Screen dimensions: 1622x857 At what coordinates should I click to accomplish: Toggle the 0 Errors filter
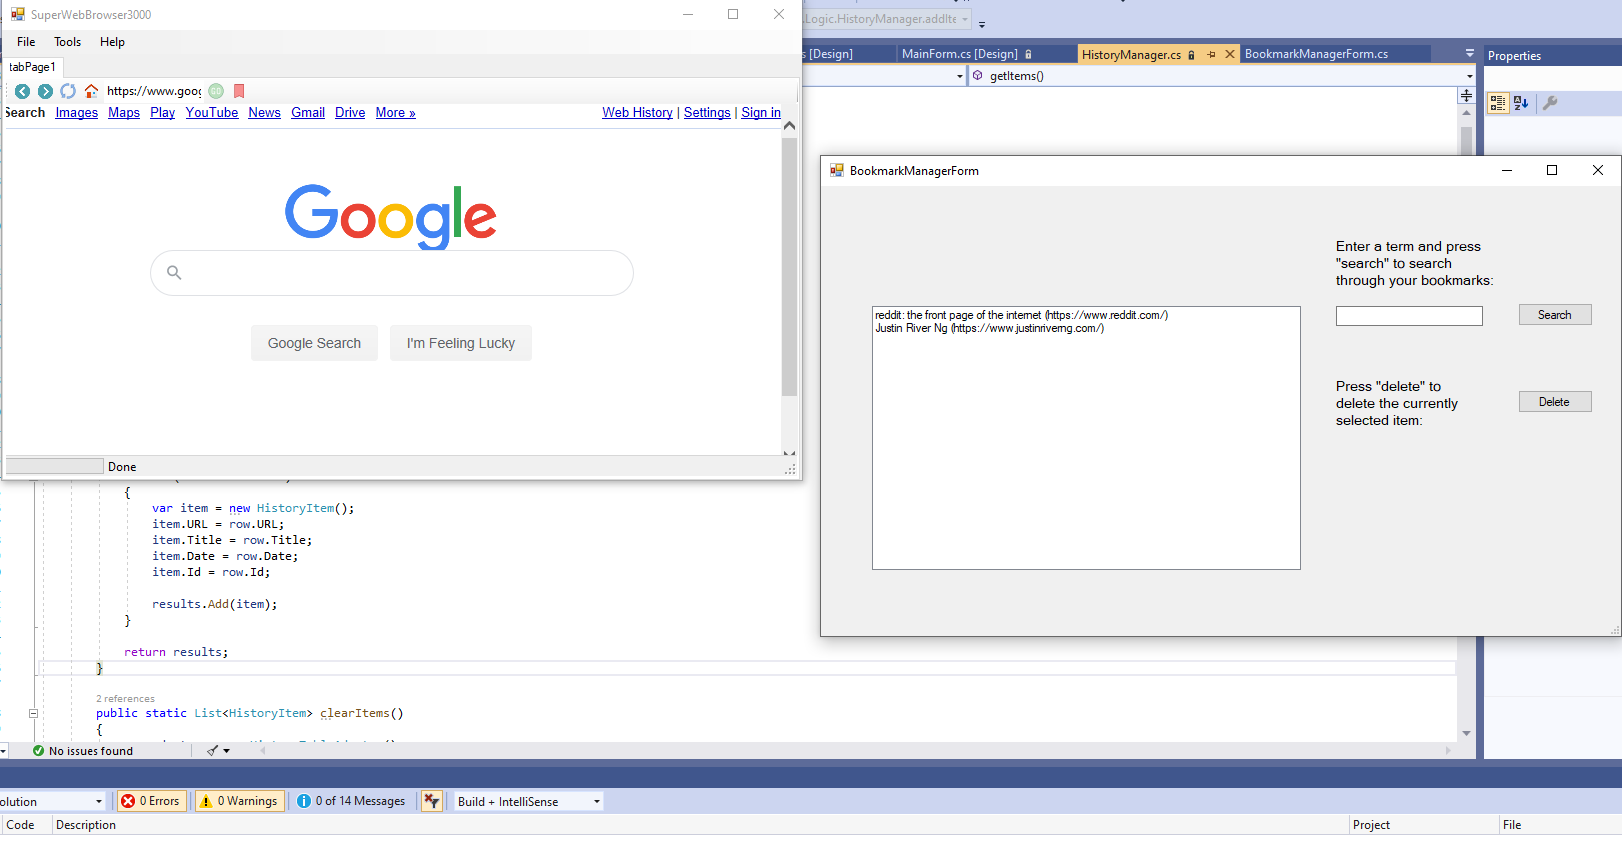151,801
